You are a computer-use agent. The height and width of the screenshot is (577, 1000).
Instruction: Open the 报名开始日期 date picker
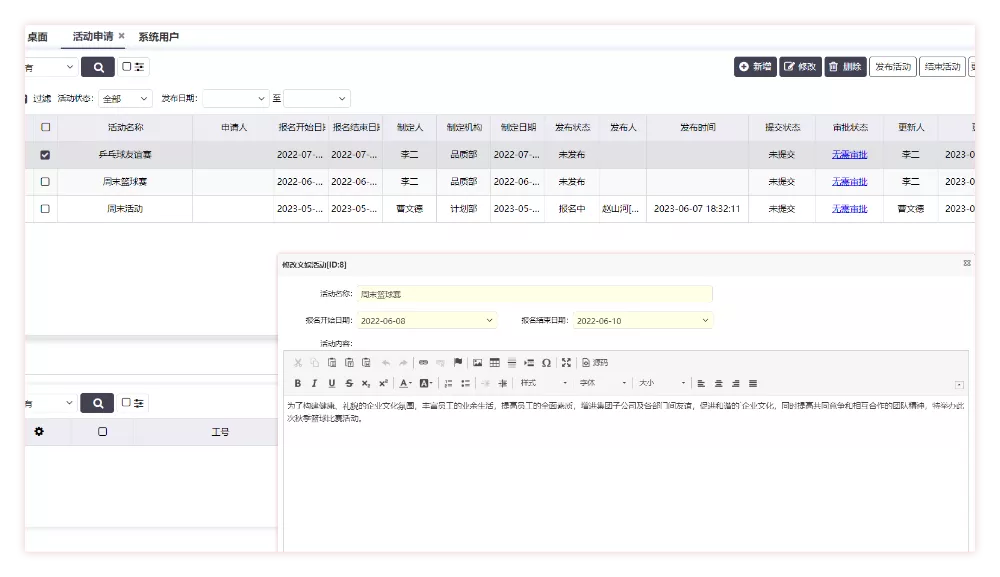coord(427,321)
